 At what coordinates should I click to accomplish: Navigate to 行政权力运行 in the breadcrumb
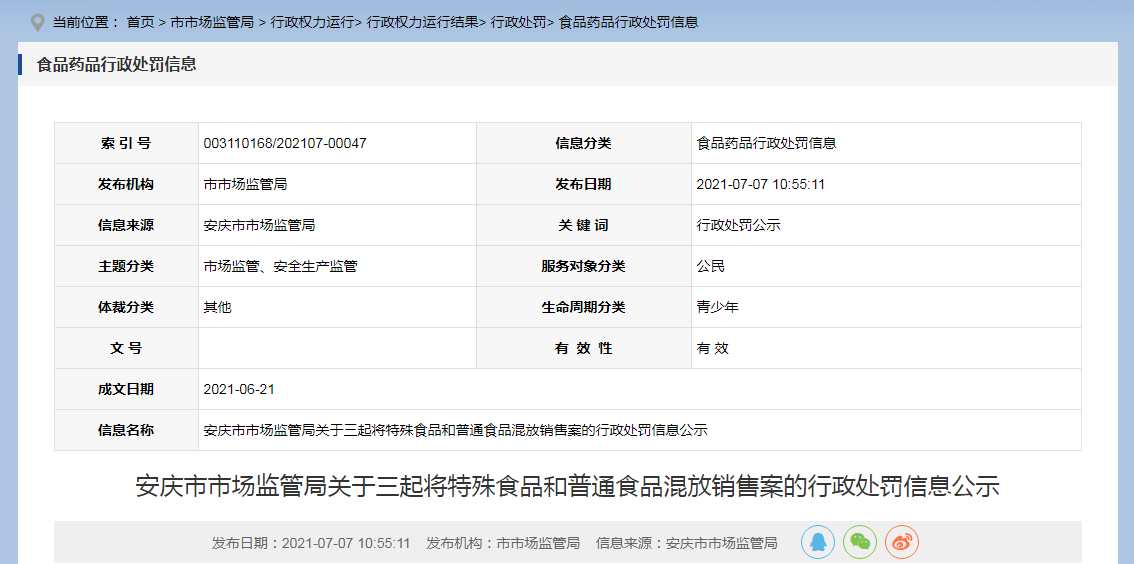point(312,22)
